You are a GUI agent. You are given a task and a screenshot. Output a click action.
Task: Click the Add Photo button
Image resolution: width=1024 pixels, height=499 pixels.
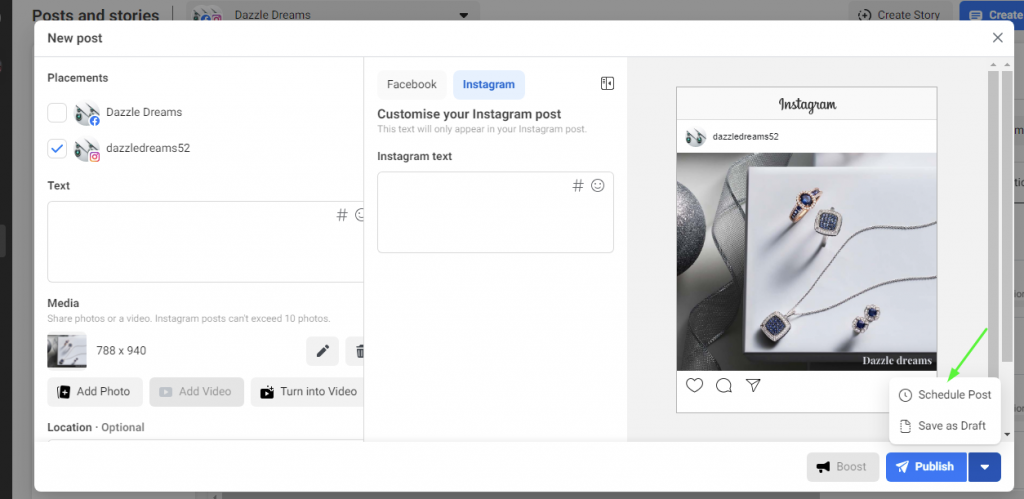click(95, 392)
